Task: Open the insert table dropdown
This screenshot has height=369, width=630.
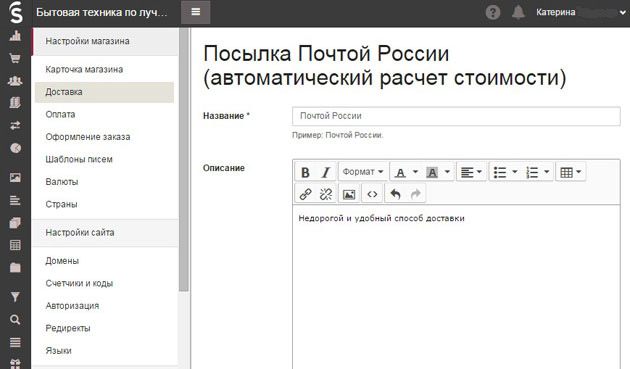Action: (x=571, y=172)
